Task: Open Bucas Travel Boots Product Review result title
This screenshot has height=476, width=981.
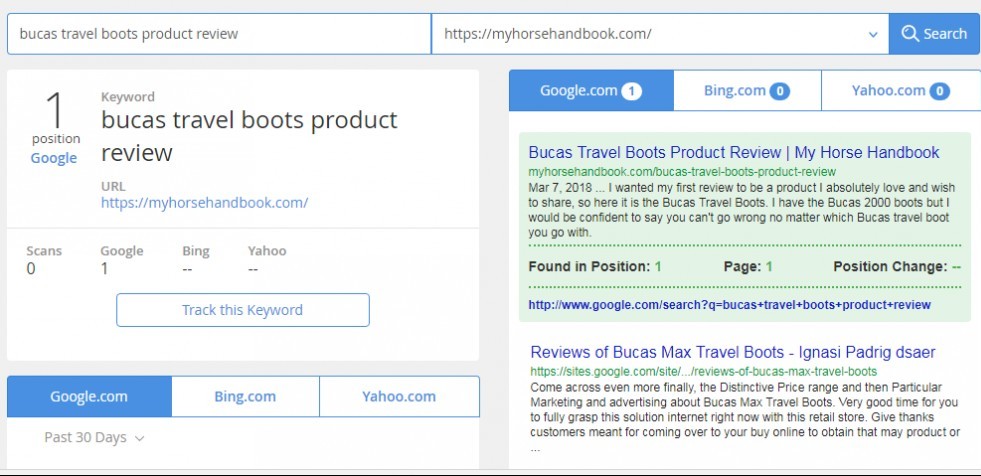Action: point(734,152)
